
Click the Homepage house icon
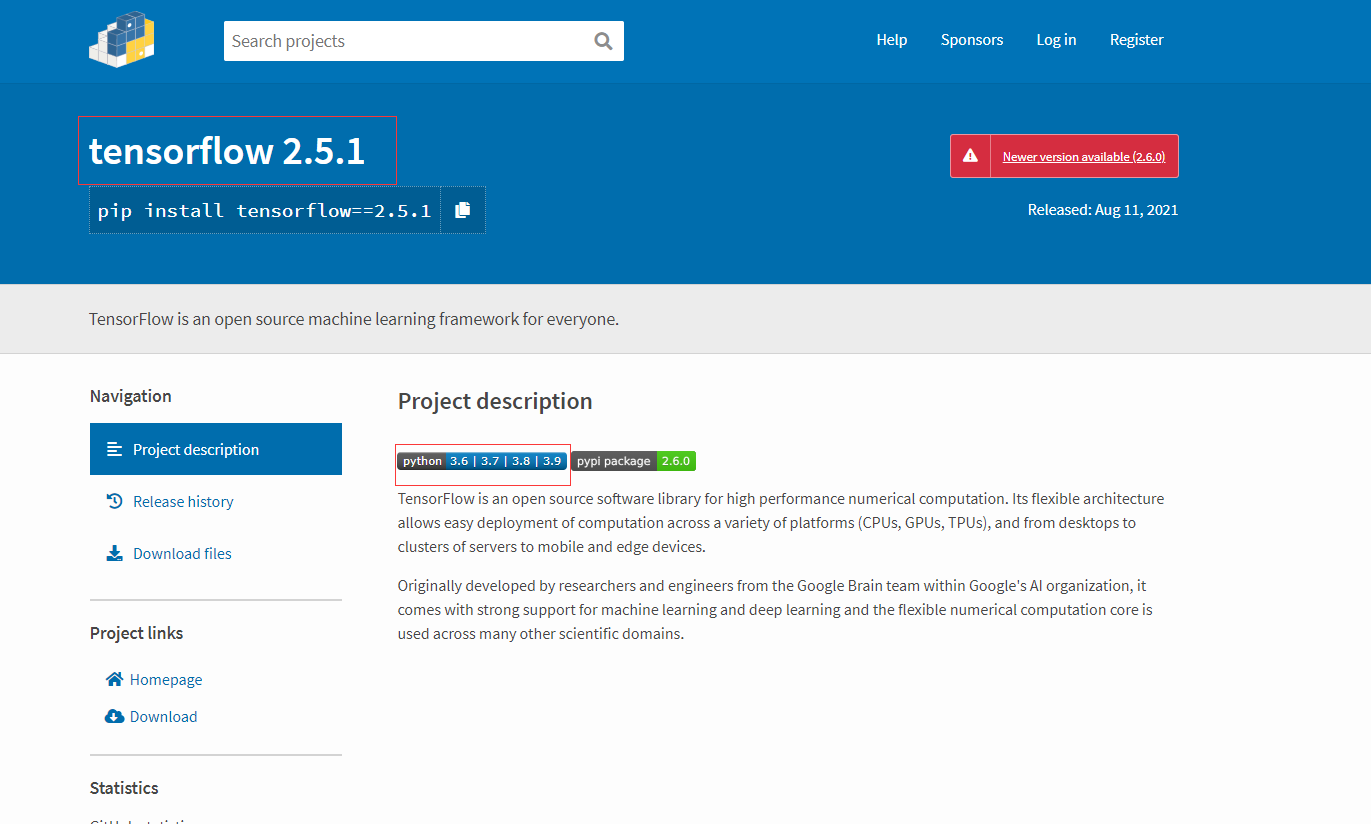tap(114, 679)
